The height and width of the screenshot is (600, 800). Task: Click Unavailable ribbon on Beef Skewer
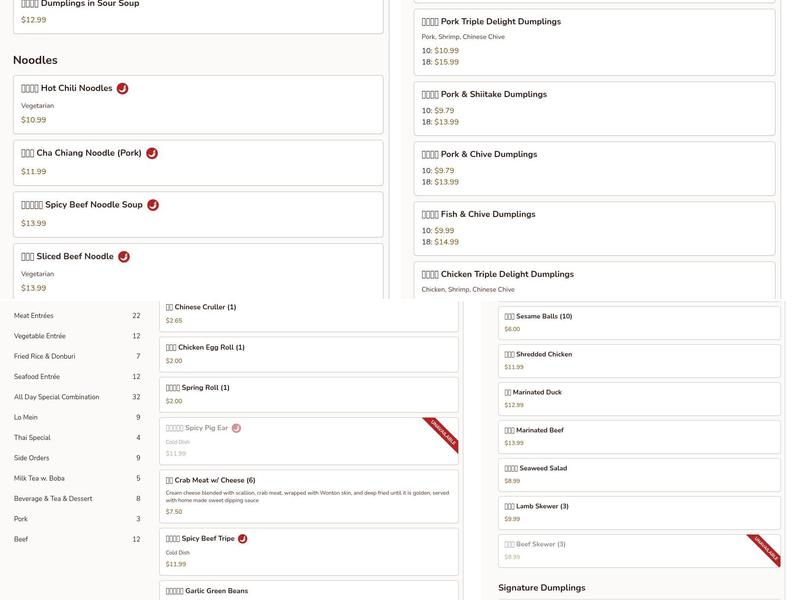pyautogui.click(x=765, y=550)
